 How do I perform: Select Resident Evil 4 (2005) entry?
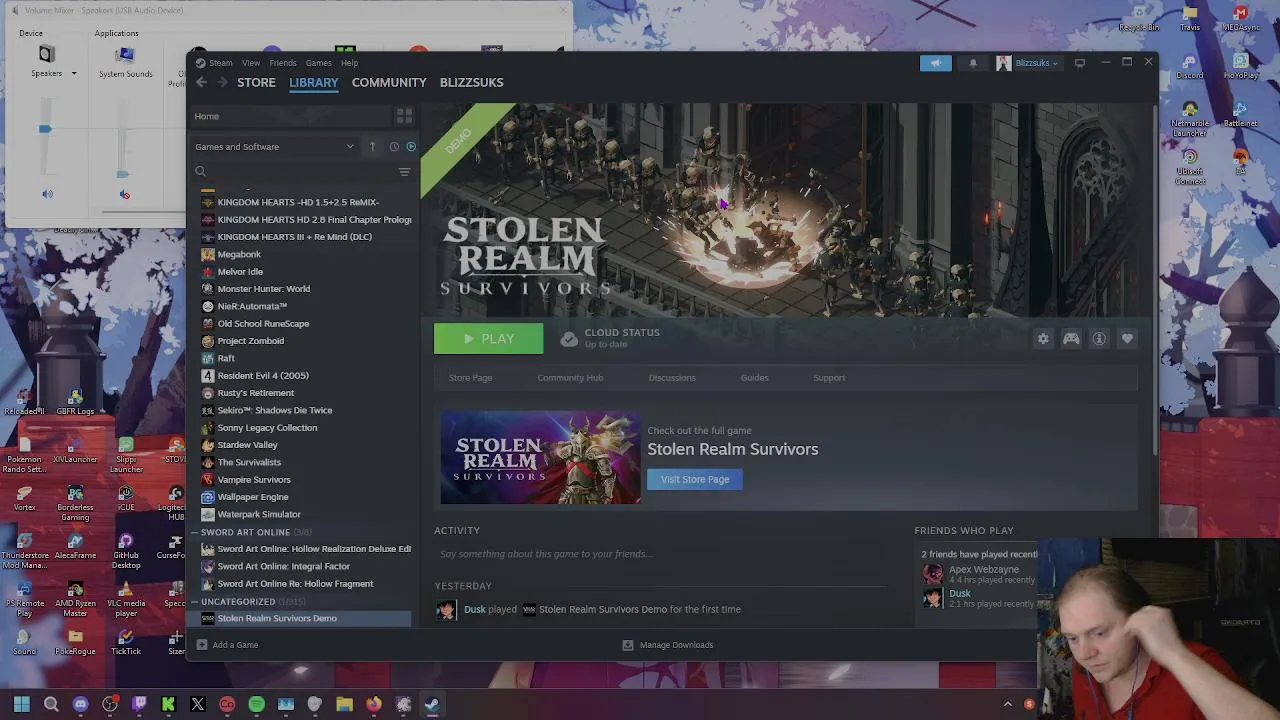pos(263,376)
